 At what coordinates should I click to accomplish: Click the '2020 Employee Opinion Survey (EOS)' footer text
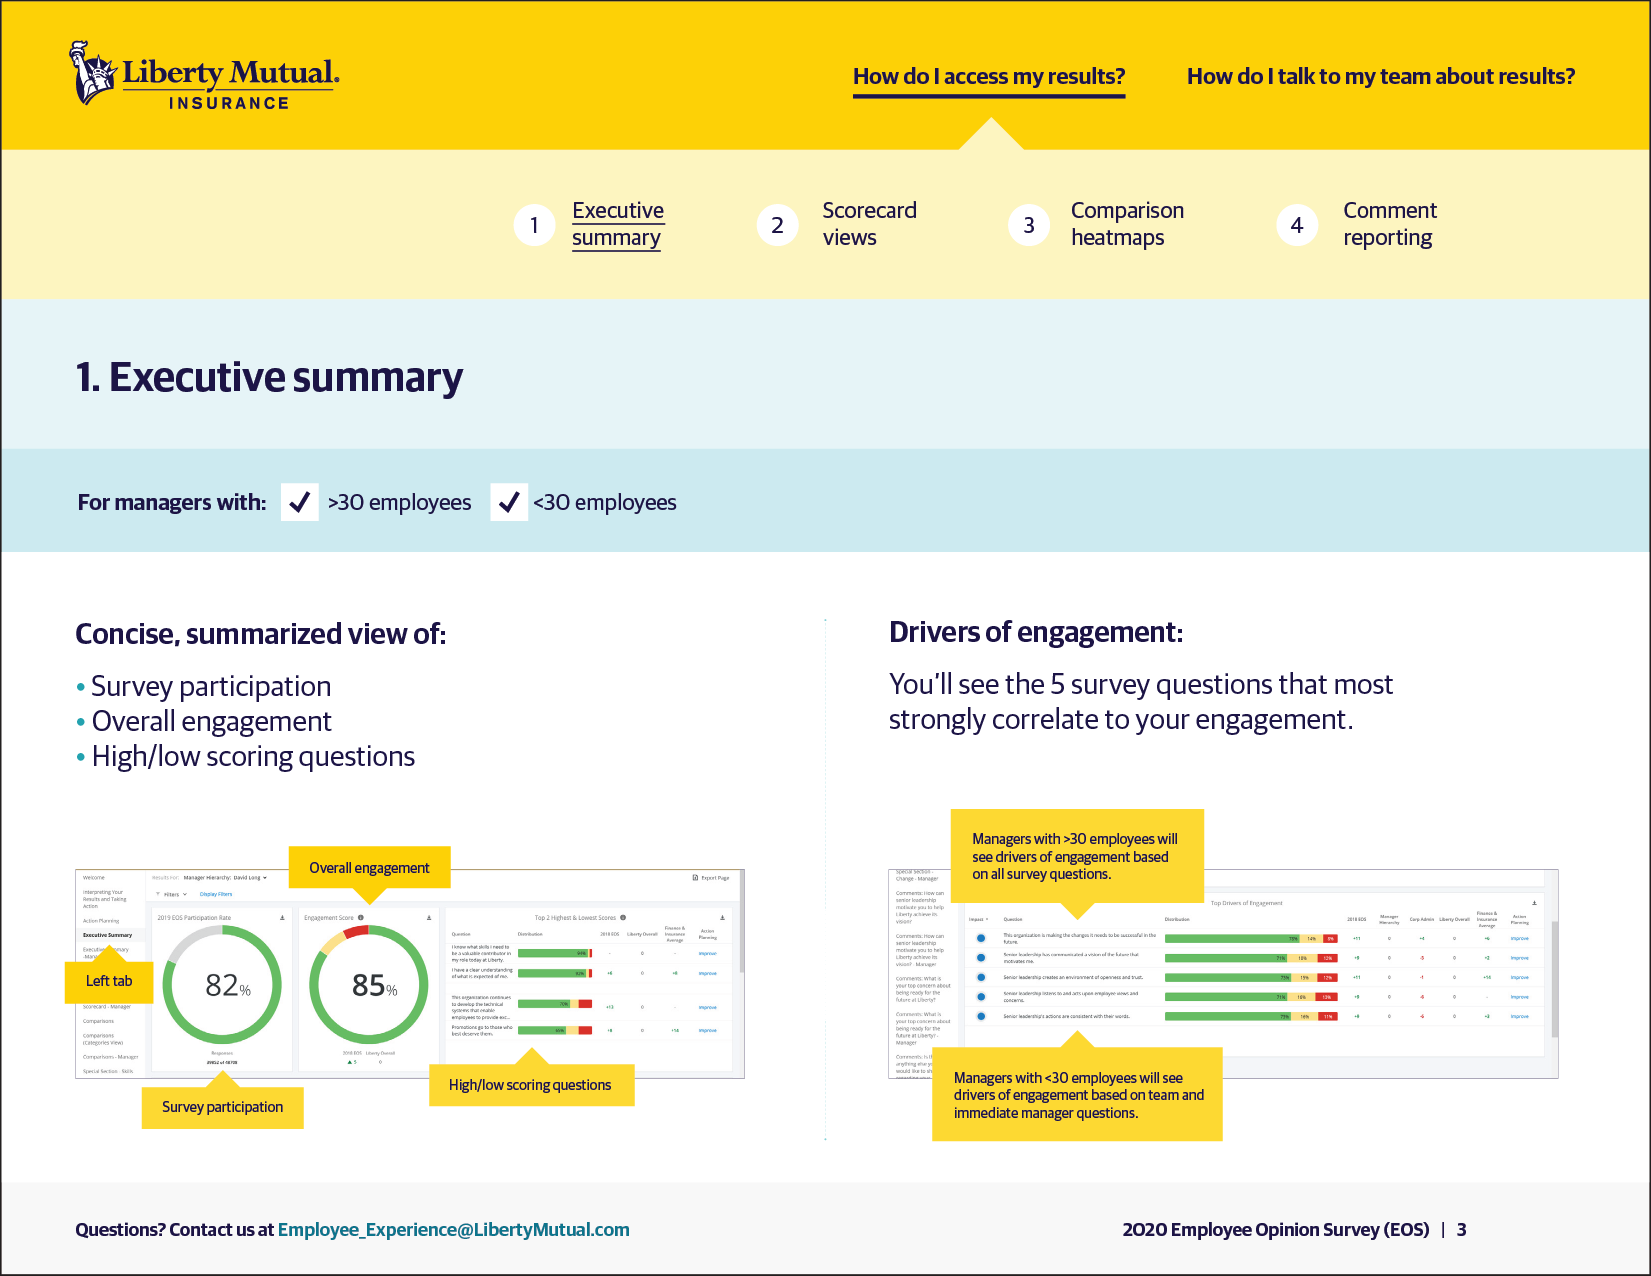1276,1230
